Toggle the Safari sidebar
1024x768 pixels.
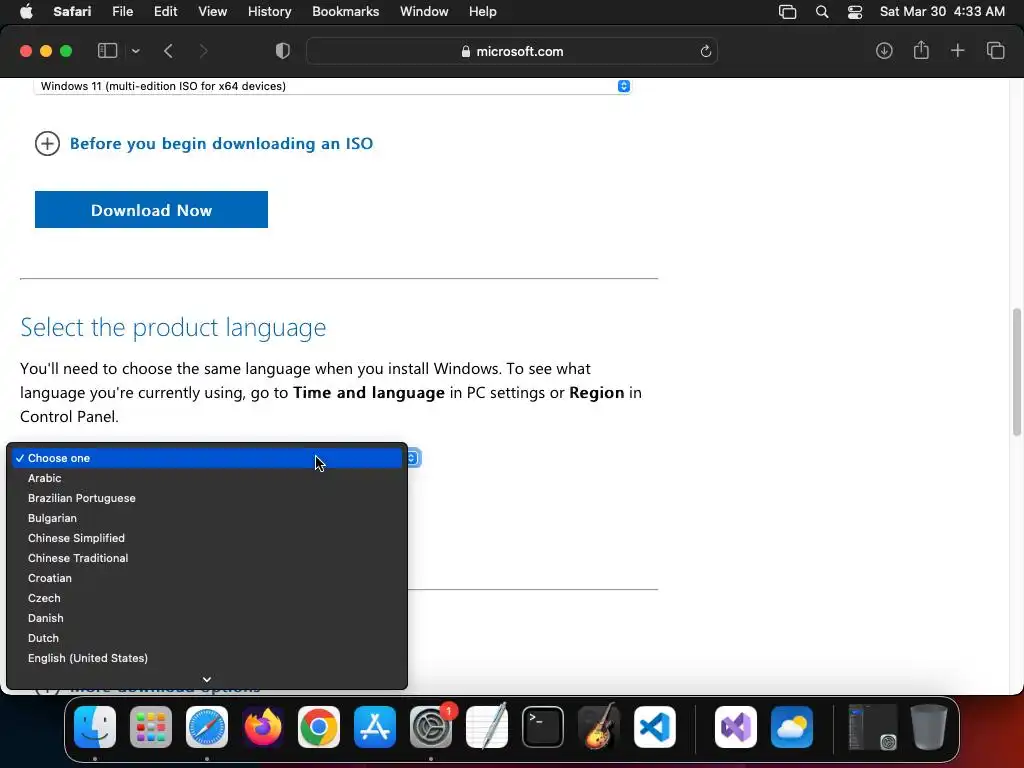[107, 51]
